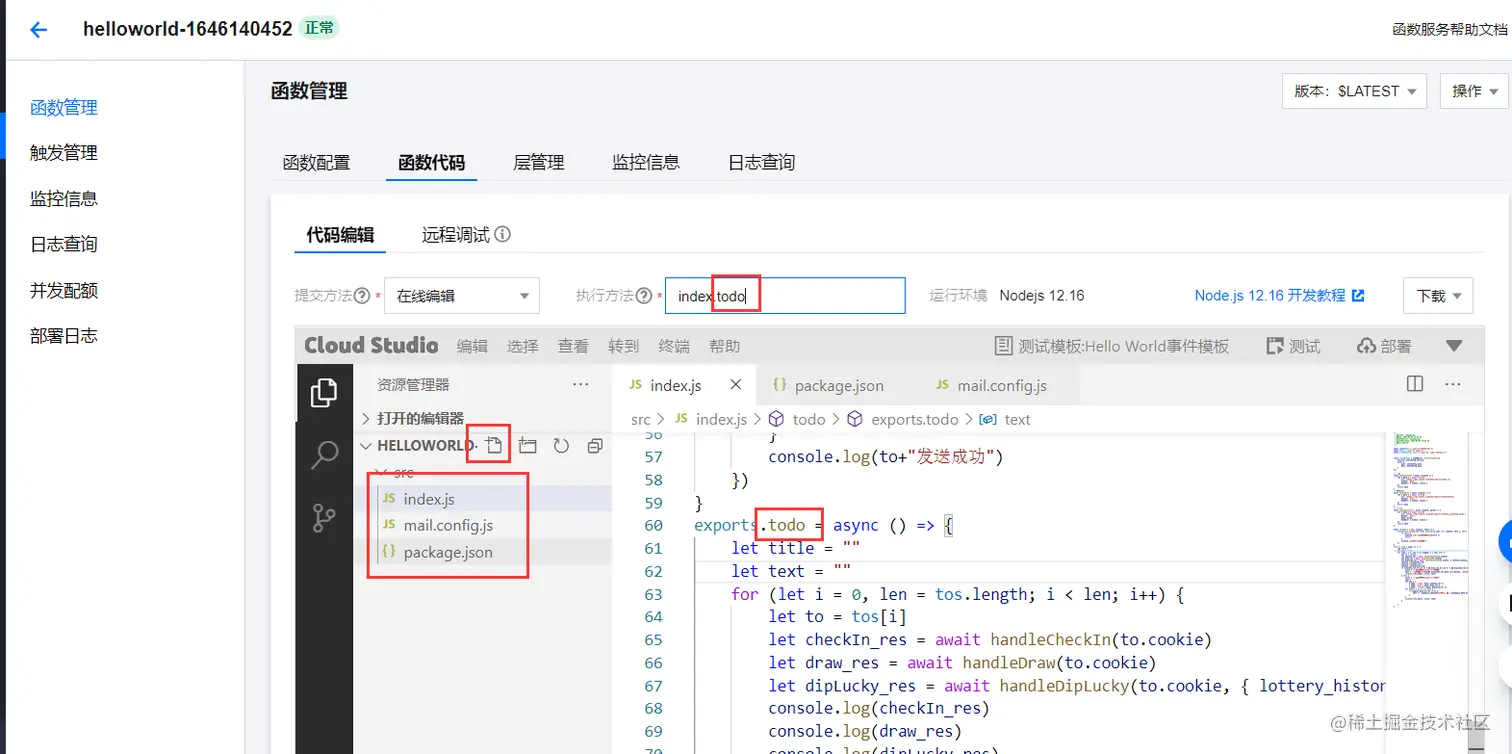Click code line 61 let title
This screenshot has width=1512, height=754.
[x=795, y=548]
